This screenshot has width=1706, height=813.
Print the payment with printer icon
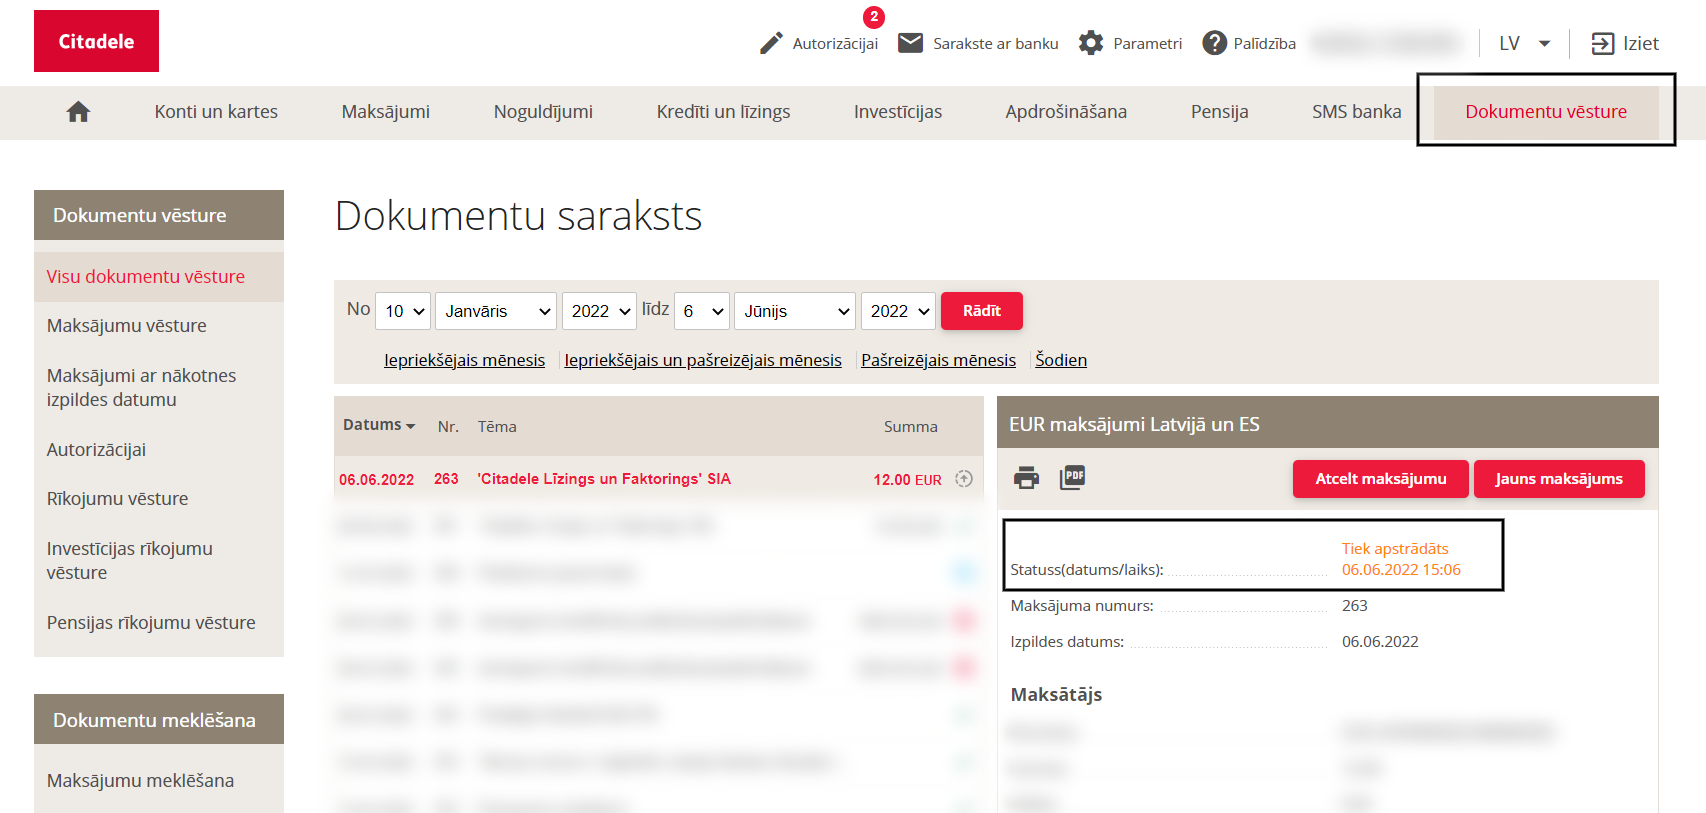point(1026,478)
